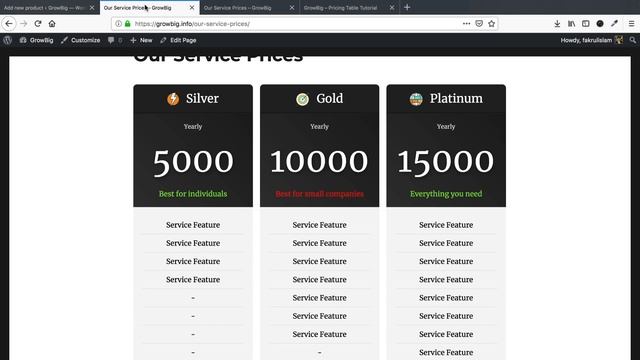Open the browser home page
This screenshot has width=640, height=360.
[52, 24]
